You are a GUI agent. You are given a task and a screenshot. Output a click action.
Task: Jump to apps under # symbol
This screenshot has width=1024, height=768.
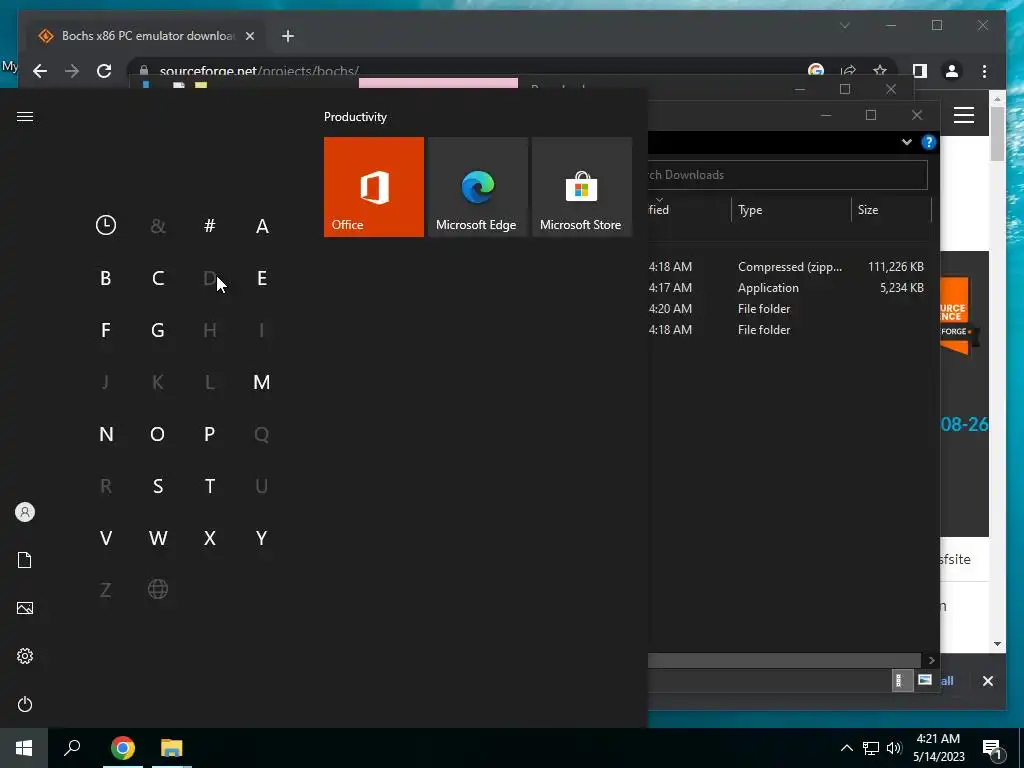click(x=210, y=225)
